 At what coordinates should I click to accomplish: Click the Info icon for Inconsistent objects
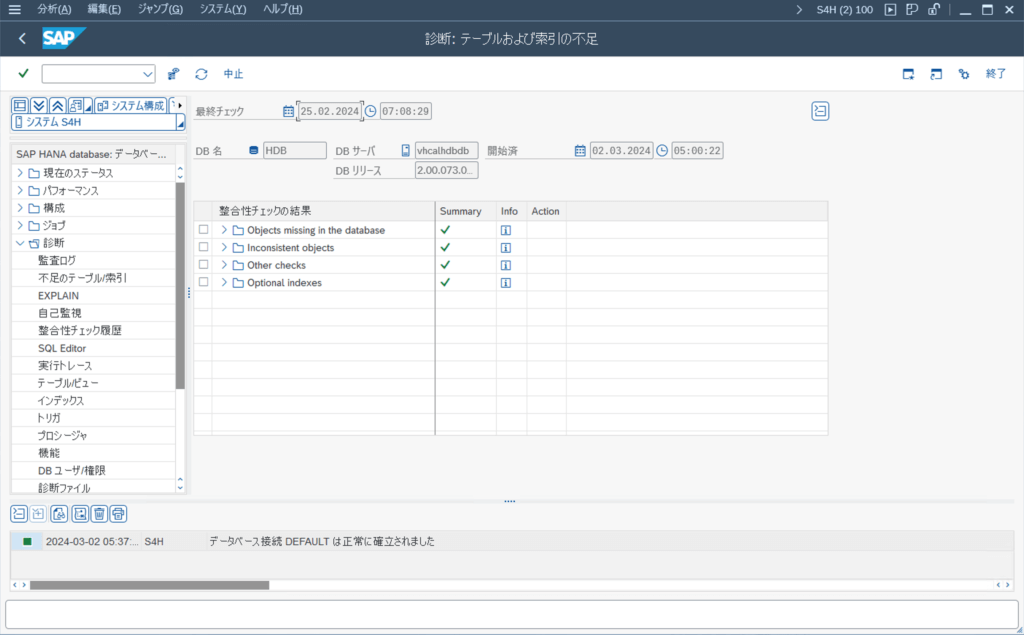tap(506, 247)
